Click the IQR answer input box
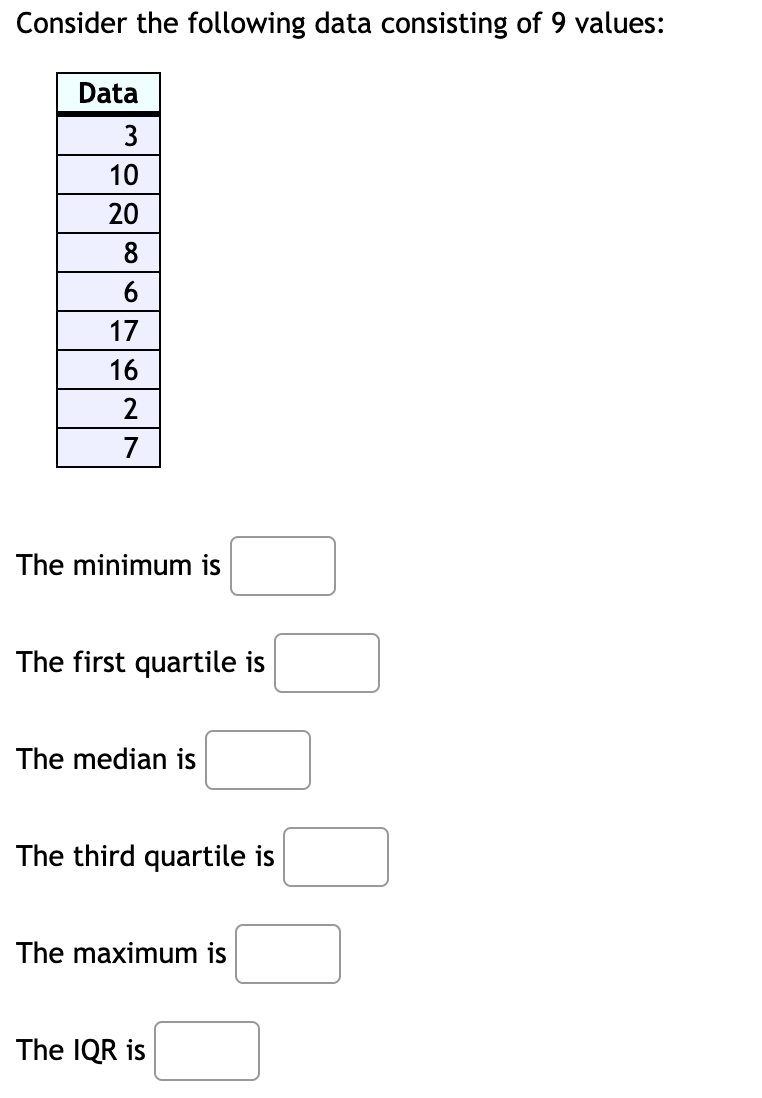Screen dimensions: 762x1098 click(x=206, y=1050)
